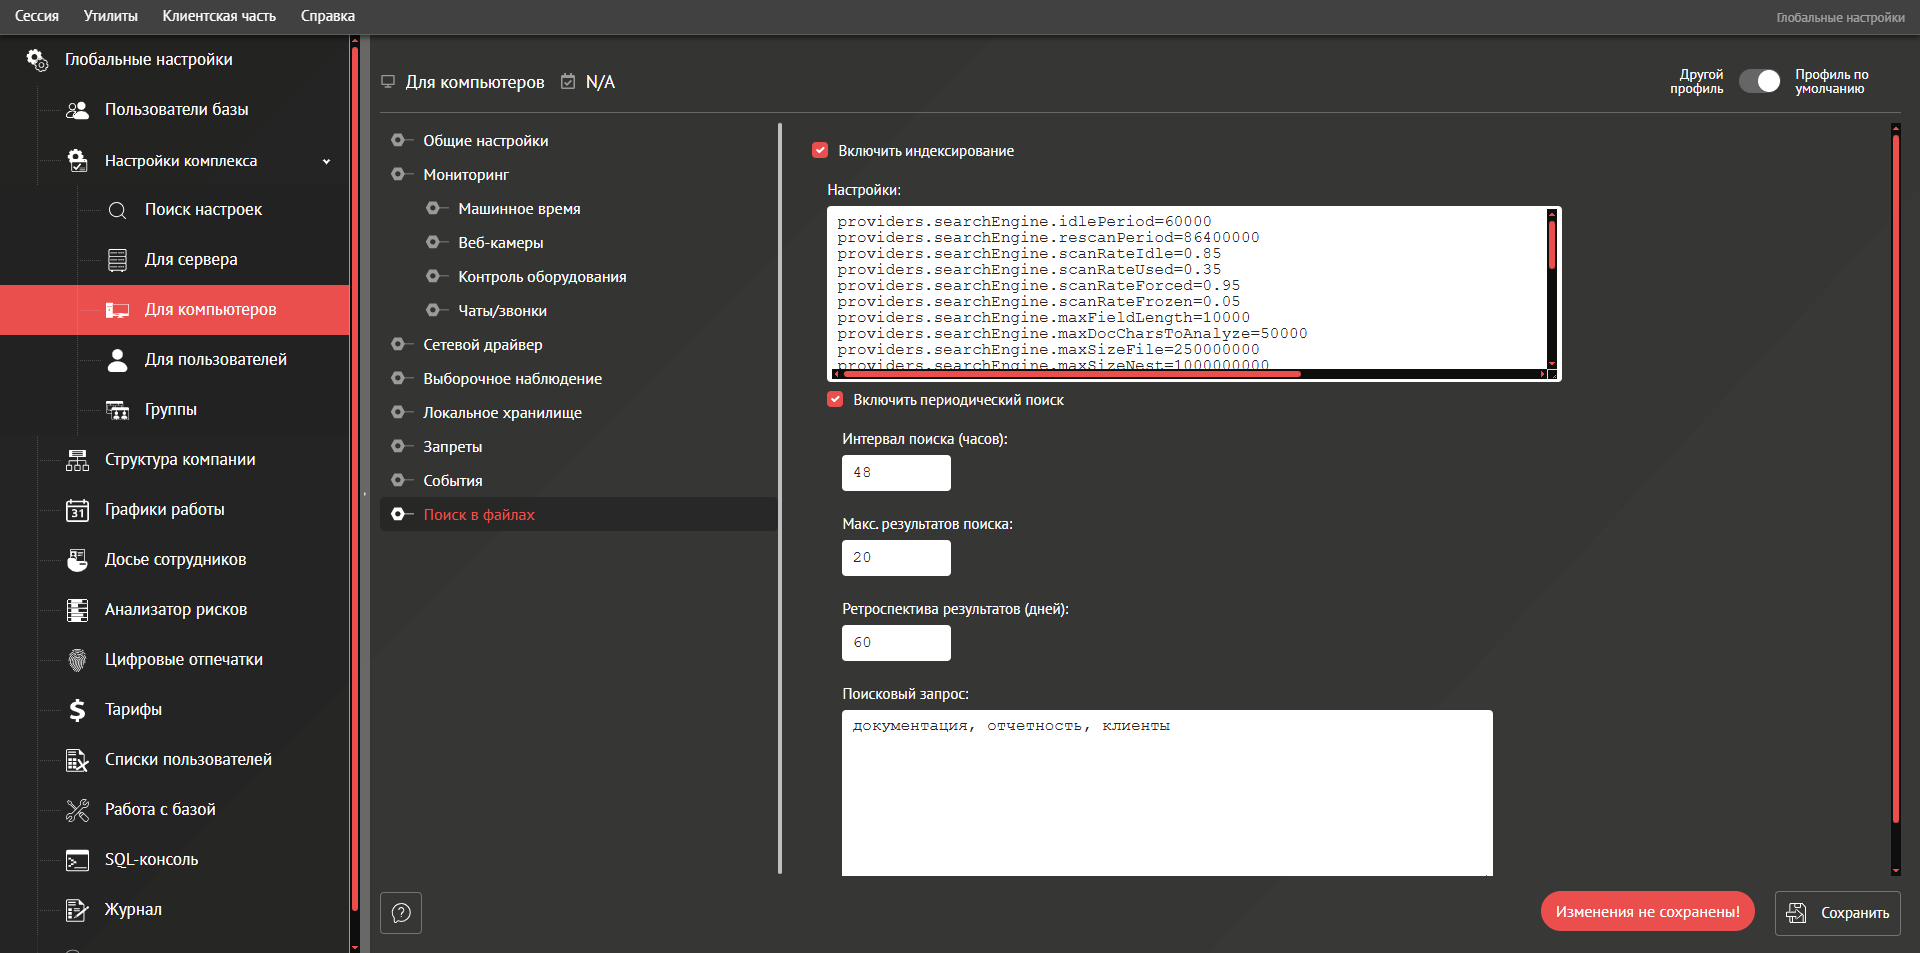
Task: Click the Цифровые отпечатки fingerprint icon
Action: 77,660
